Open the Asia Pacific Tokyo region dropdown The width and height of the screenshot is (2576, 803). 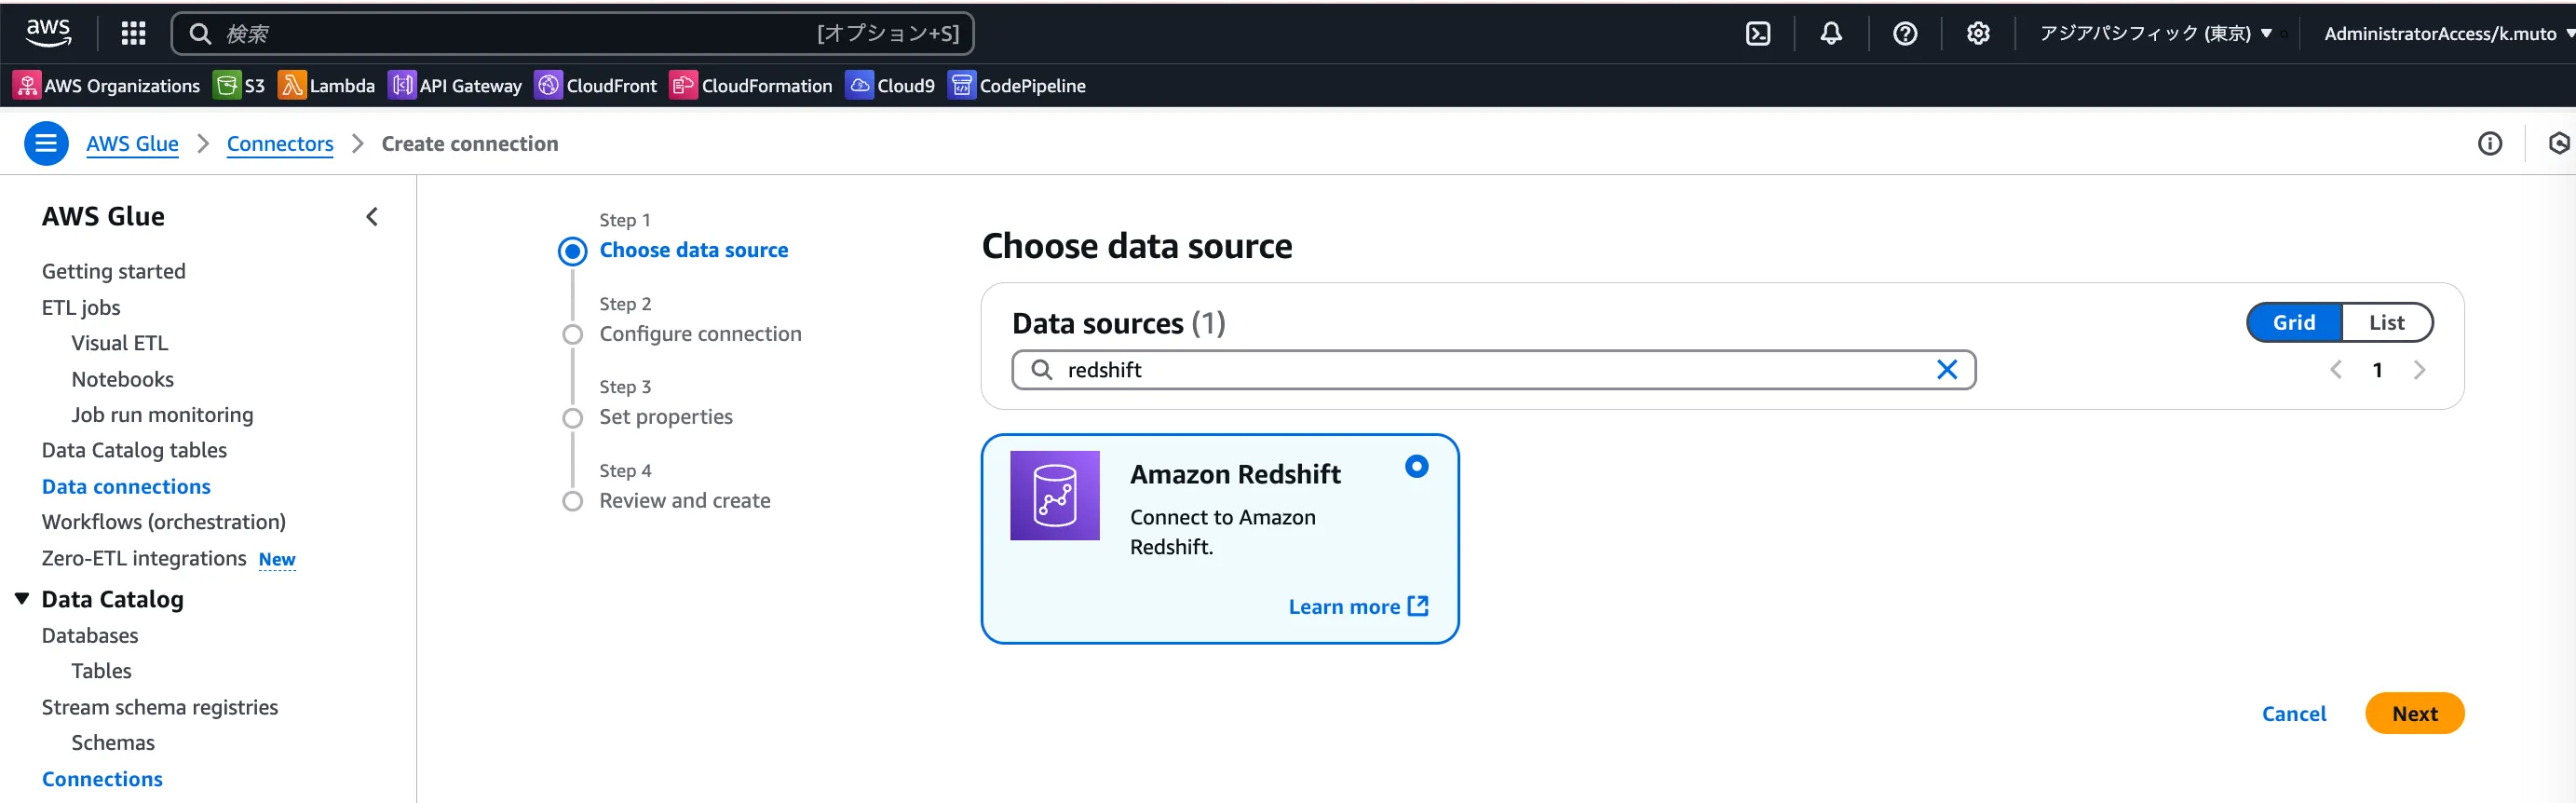coord(2155,33)
